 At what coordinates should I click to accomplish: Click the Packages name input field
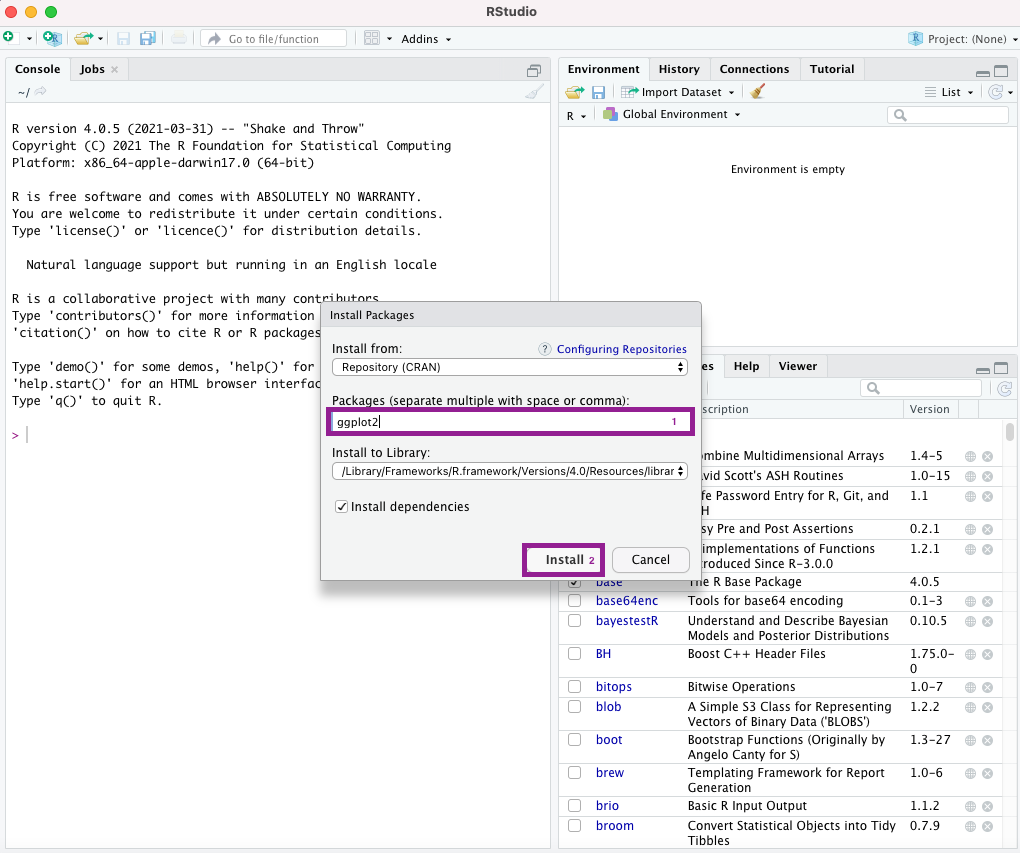500,422
